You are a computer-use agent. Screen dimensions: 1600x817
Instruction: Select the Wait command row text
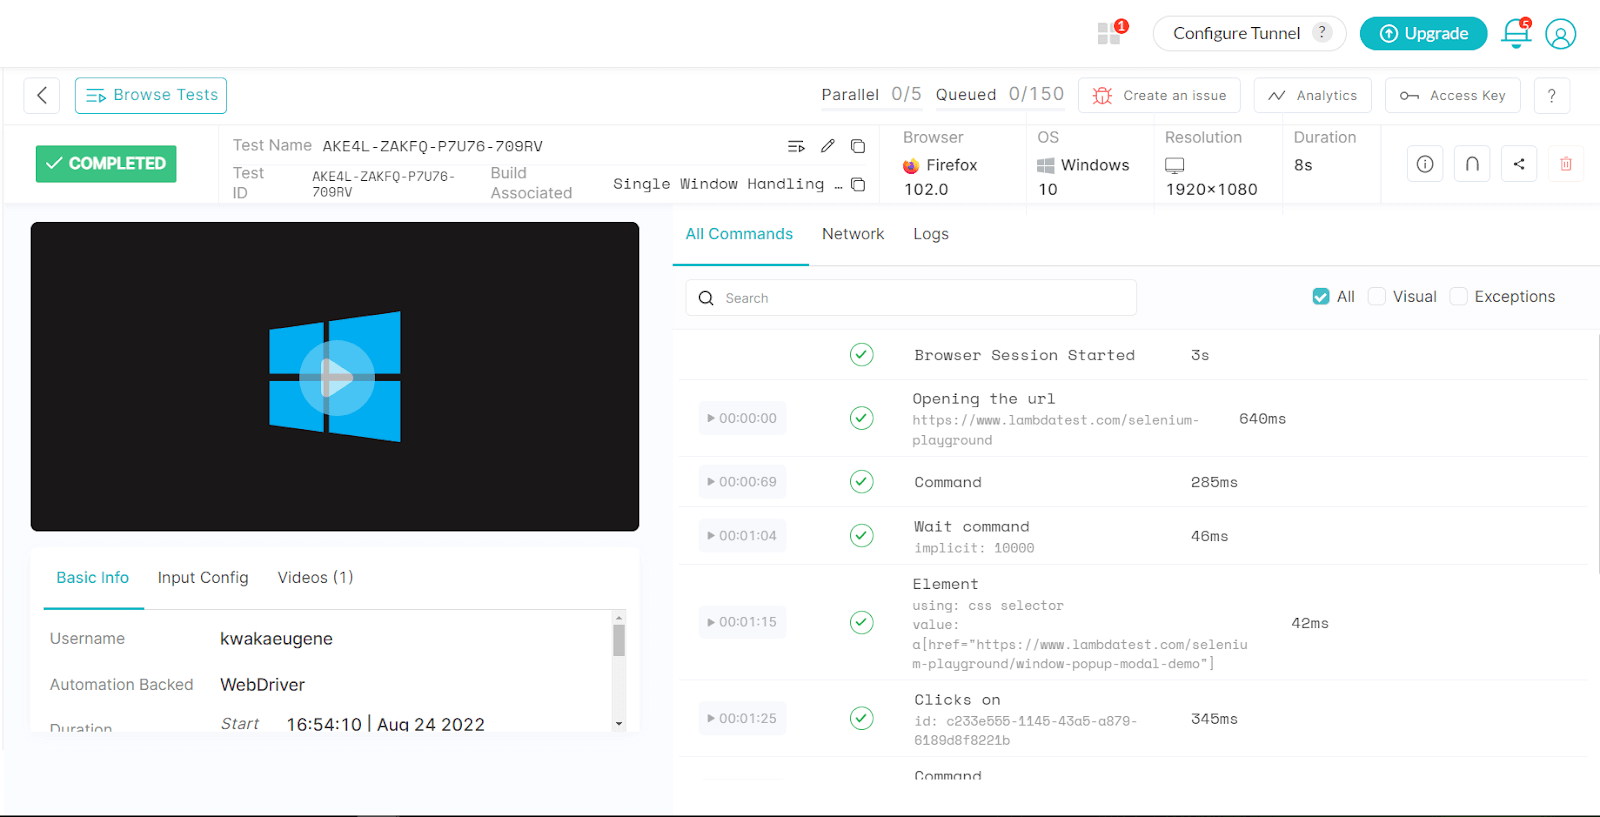coord(972,527)
